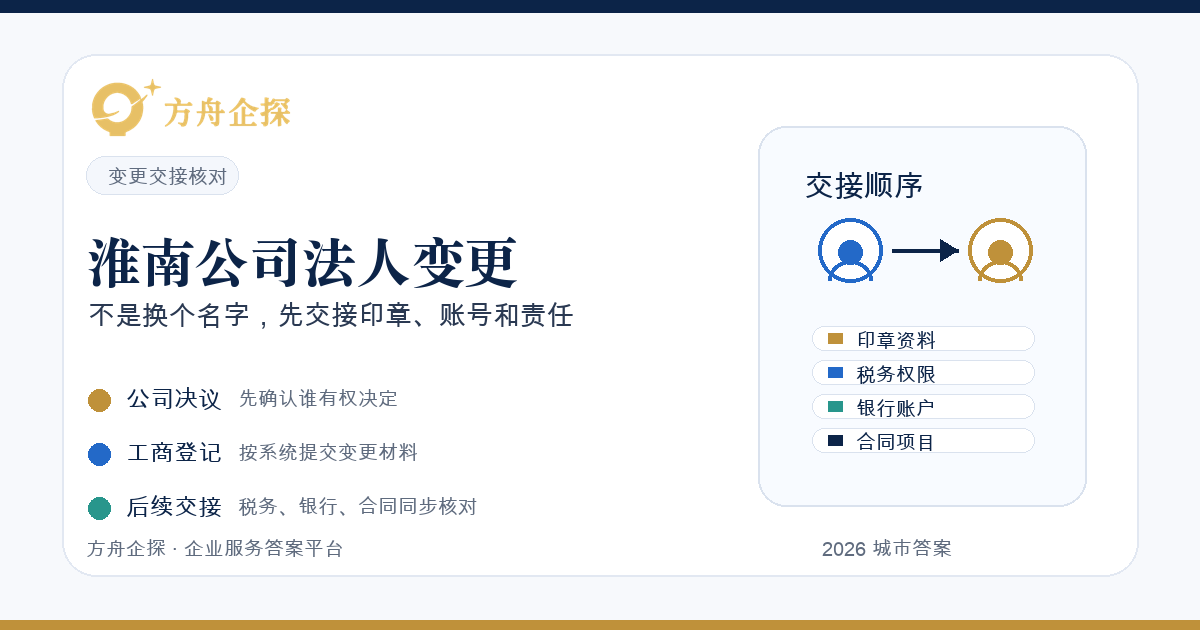Click the headline 淮南公司法人变更
This screenshot has width=1200, height=630.
pyautogui.click(x=303, y=264)
